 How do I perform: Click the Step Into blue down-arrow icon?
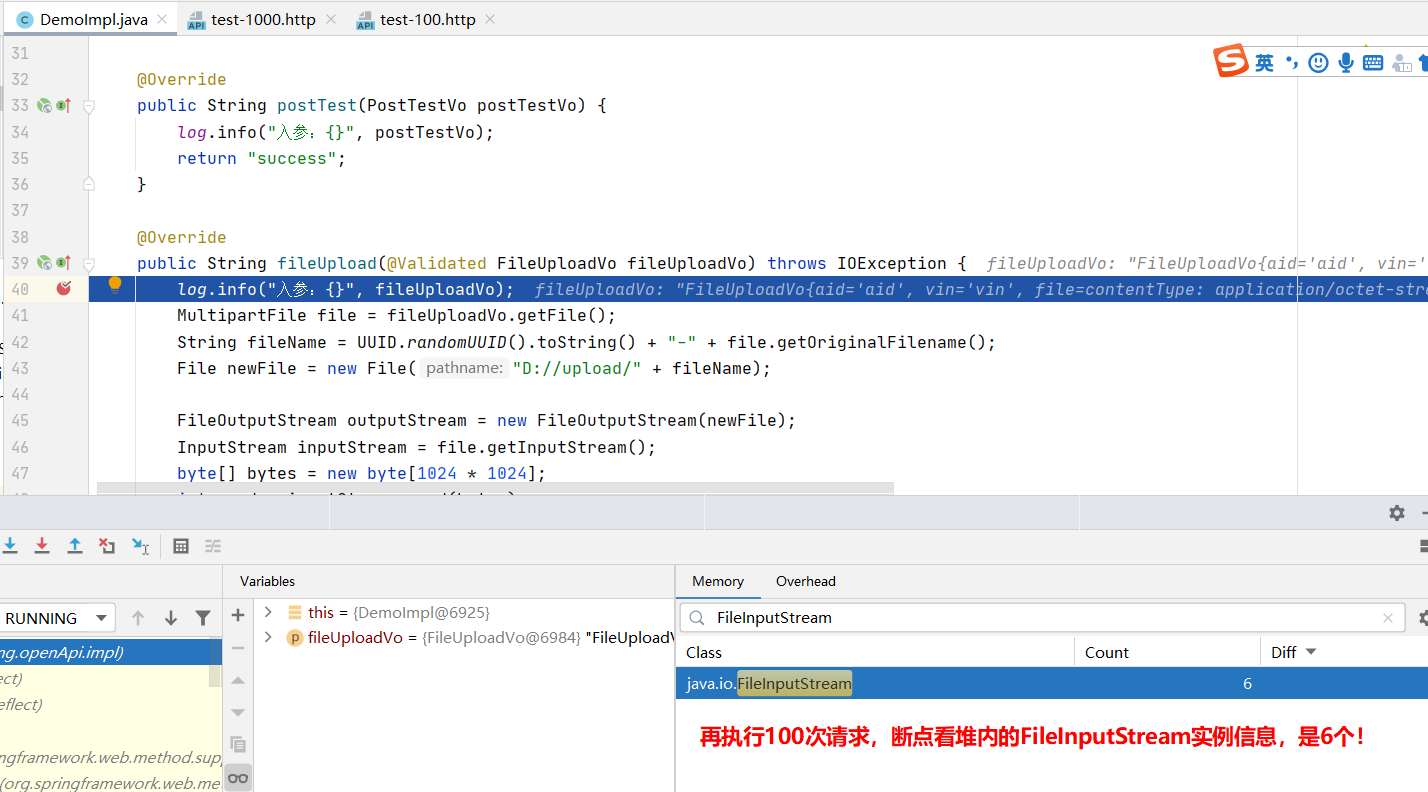coord(10,545)
